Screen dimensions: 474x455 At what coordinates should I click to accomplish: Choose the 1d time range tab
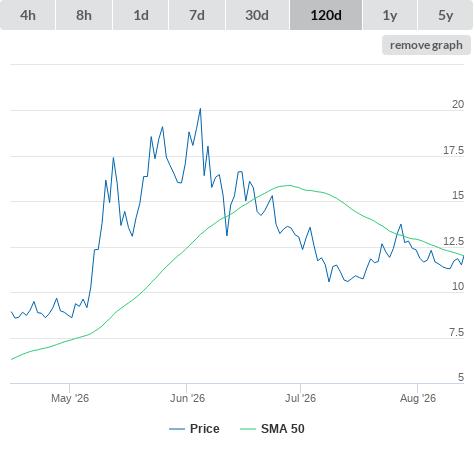(x=141, y=15)
